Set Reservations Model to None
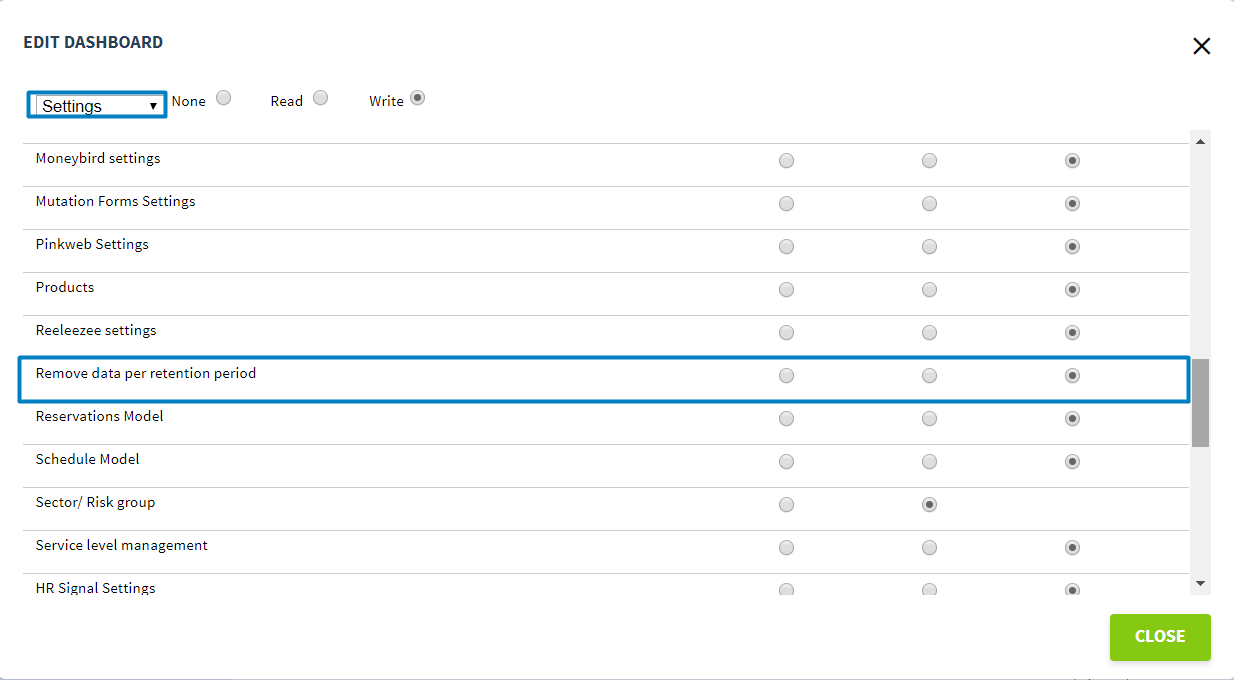Viewport: 1234px width, 680px height. coord(786,418)
